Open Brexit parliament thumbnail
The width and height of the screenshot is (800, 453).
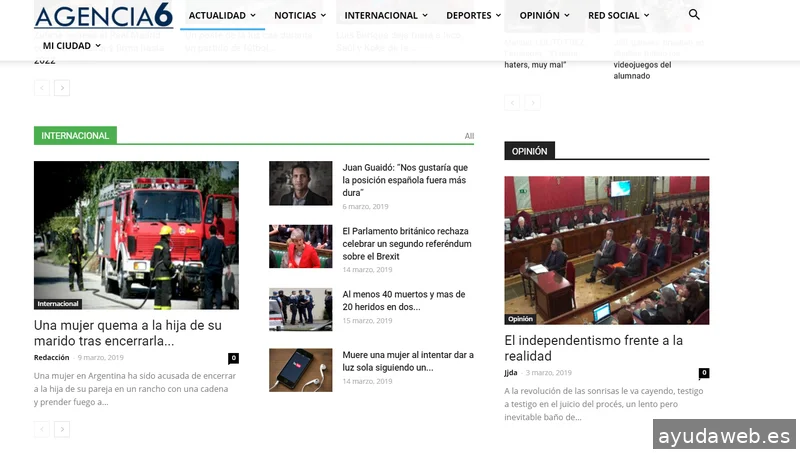(x=301, y=246)
